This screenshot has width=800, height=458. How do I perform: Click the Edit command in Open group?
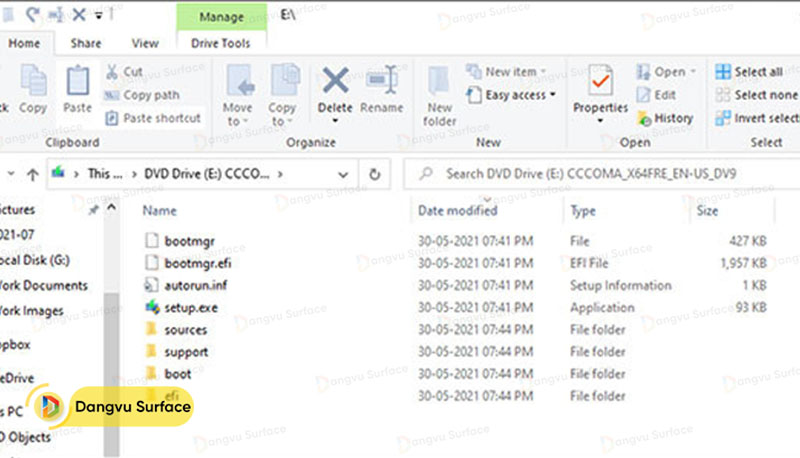click(x=657, y=95)
